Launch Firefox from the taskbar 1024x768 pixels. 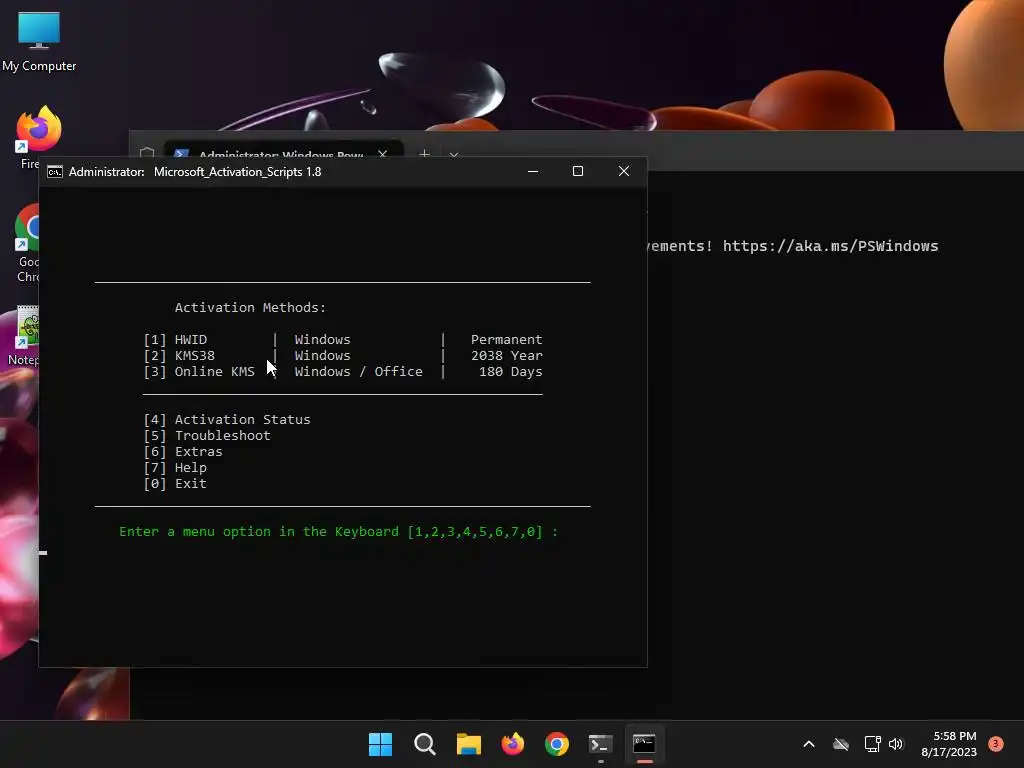[513, 744]
